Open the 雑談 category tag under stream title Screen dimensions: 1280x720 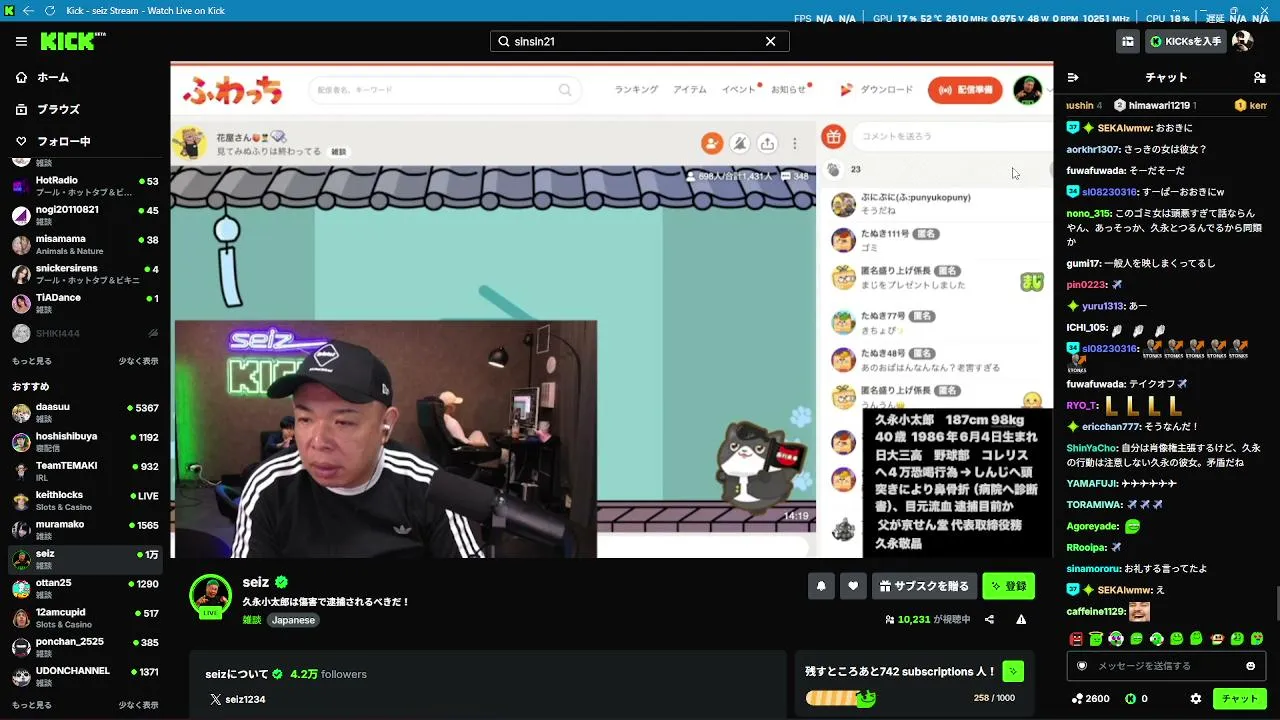[x=252, y=620]
